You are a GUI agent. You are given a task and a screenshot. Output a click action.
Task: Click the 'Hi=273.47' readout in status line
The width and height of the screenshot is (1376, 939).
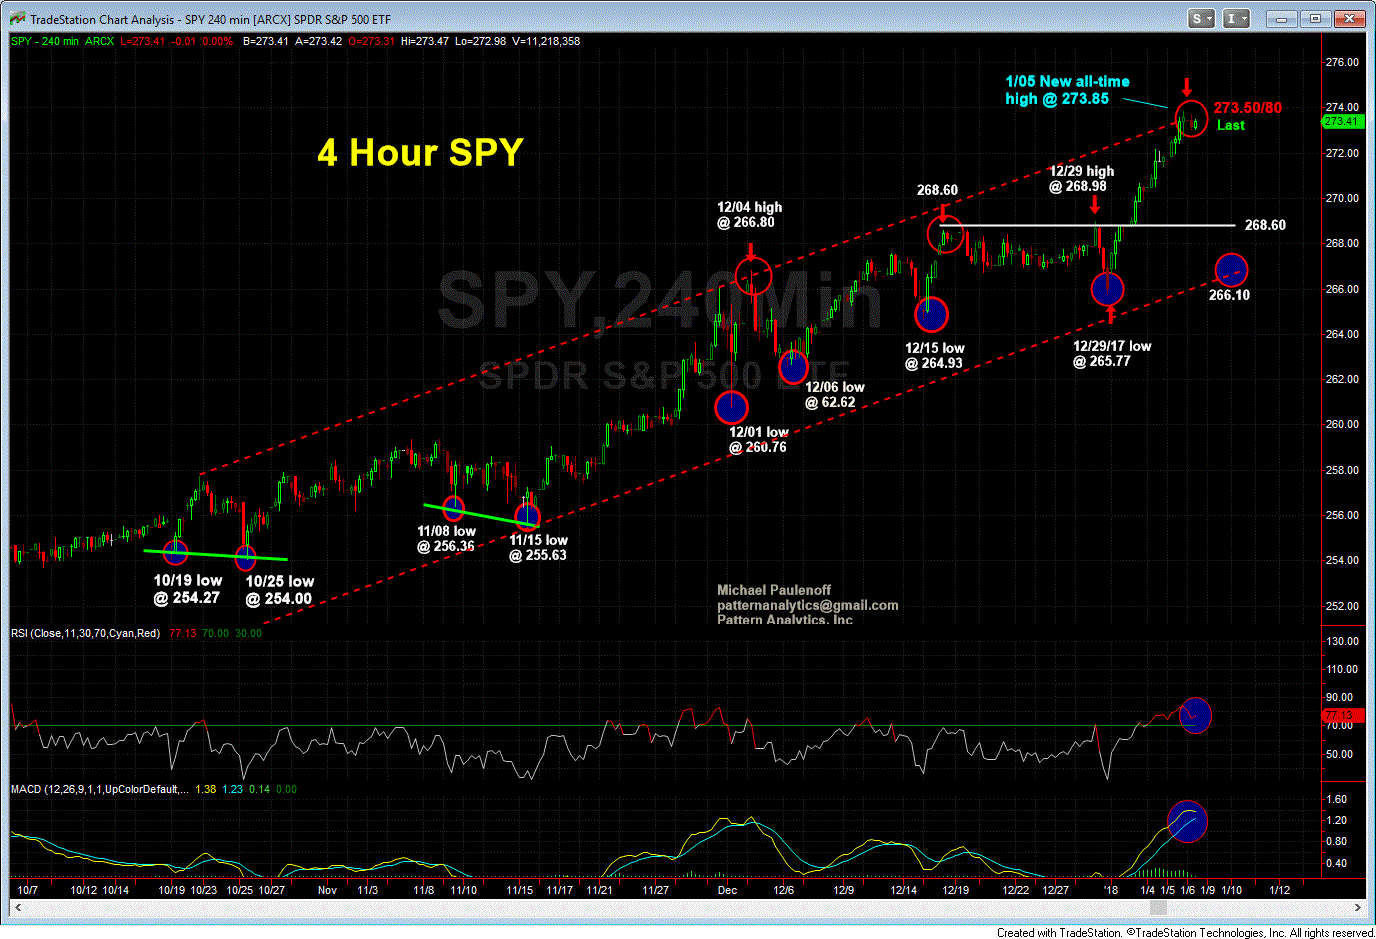click(x=425, y=41)
